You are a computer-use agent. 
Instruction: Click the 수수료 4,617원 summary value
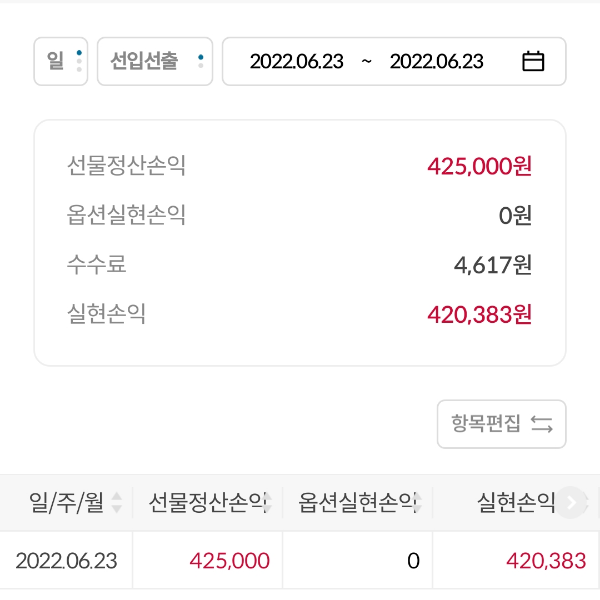click(492, 265)
